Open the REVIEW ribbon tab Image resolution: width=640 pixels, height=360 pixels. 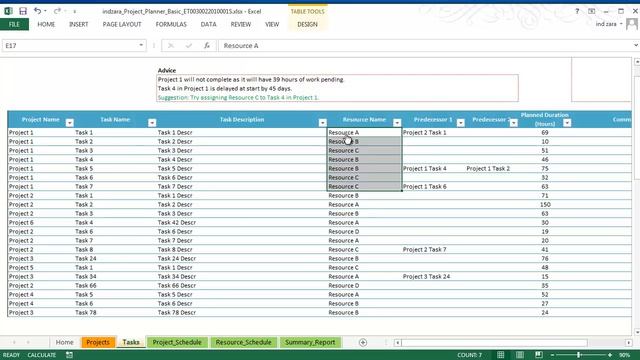click(x=241, y=24)
